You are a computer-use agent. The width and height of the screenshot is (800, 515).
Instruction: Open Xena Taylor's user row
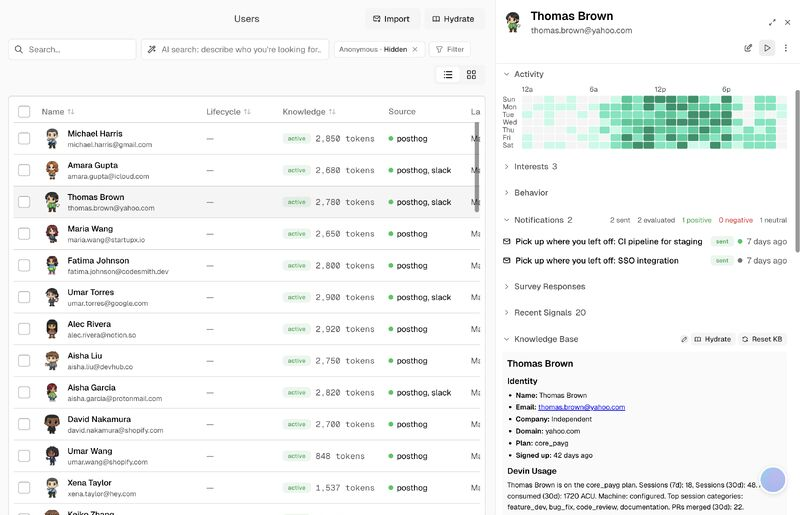point(246,488)
